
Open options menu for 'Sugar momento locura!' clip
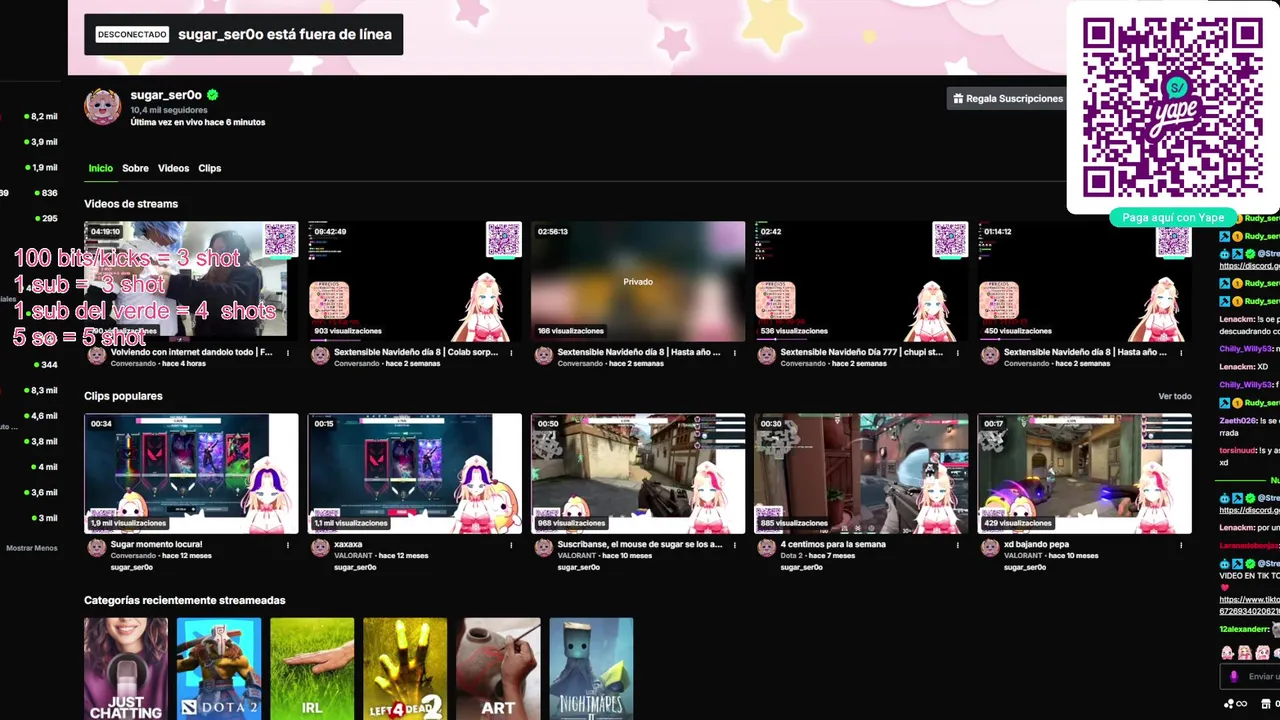point(288,545)
